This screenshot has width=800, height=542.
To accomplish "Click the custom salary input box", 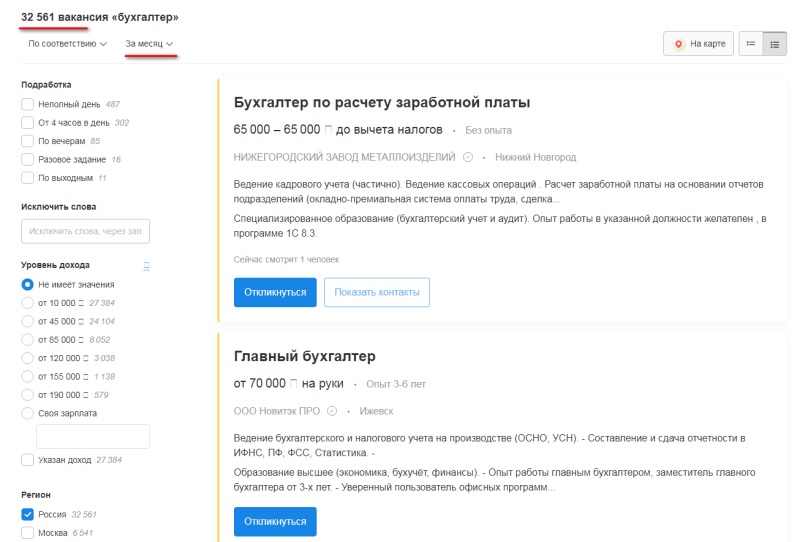I will 93,436.
